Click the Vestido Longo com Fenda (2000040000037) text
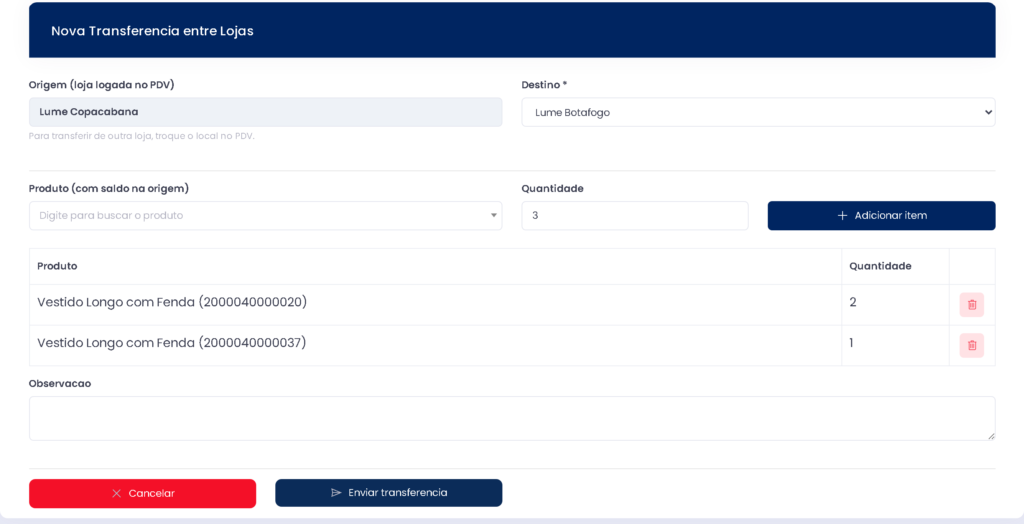Image resolution: width=1024 pixels, height=524 pixels. point(172,342)
